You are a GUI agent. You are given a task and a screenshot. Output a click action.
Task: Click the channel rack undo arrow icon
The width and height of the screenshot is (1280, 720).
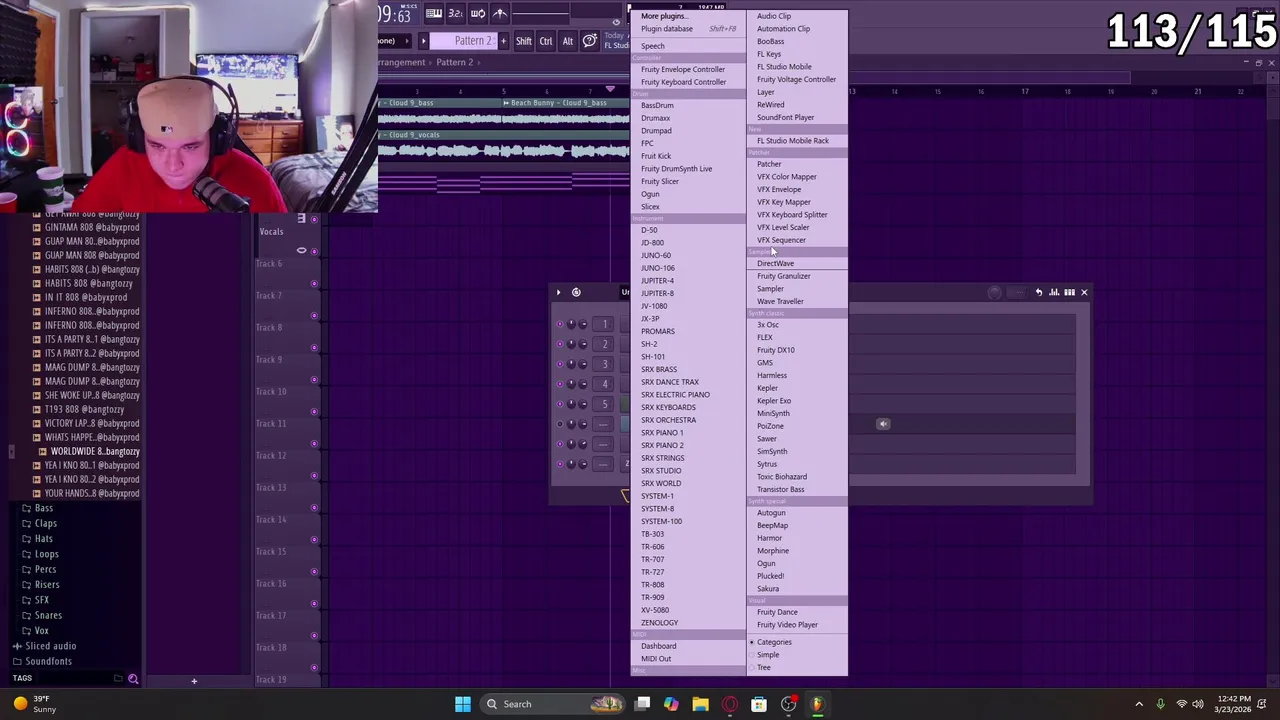pos(1039,292)
